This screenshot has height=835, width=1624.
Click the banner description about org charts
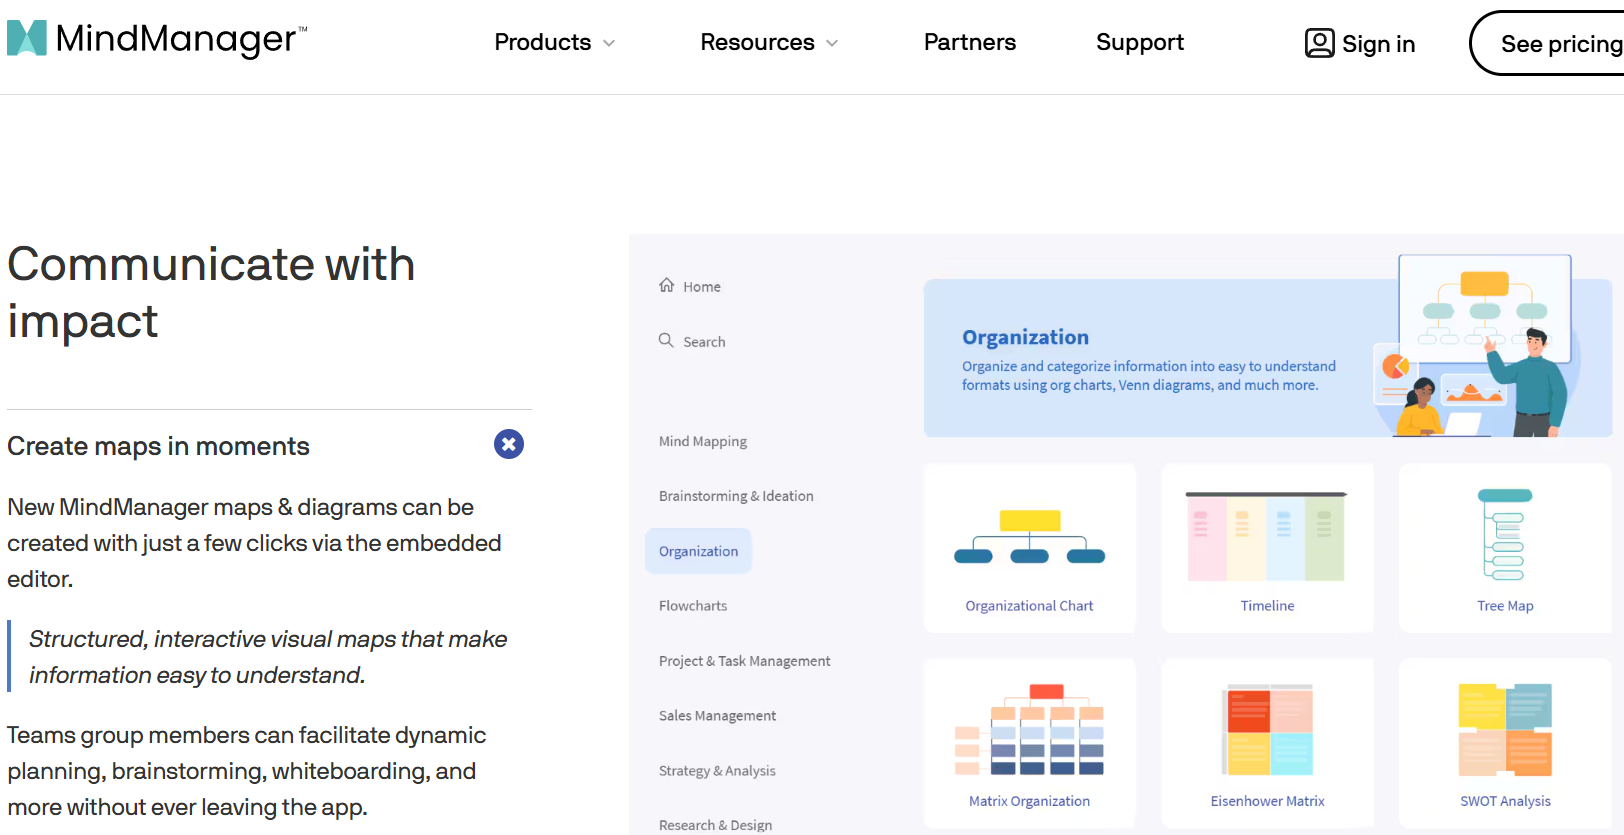click(x=1149, y=376)
